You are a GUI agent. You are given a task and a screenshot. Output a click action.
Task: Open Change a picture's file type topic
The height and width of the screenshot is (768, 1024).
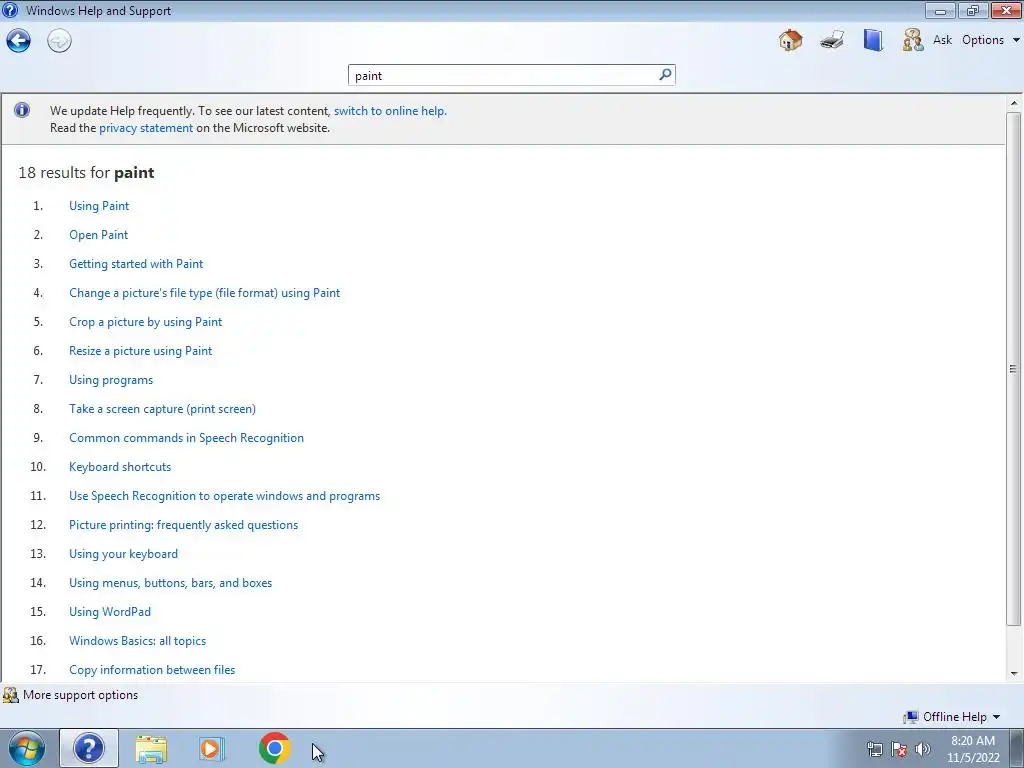[204, 293]
